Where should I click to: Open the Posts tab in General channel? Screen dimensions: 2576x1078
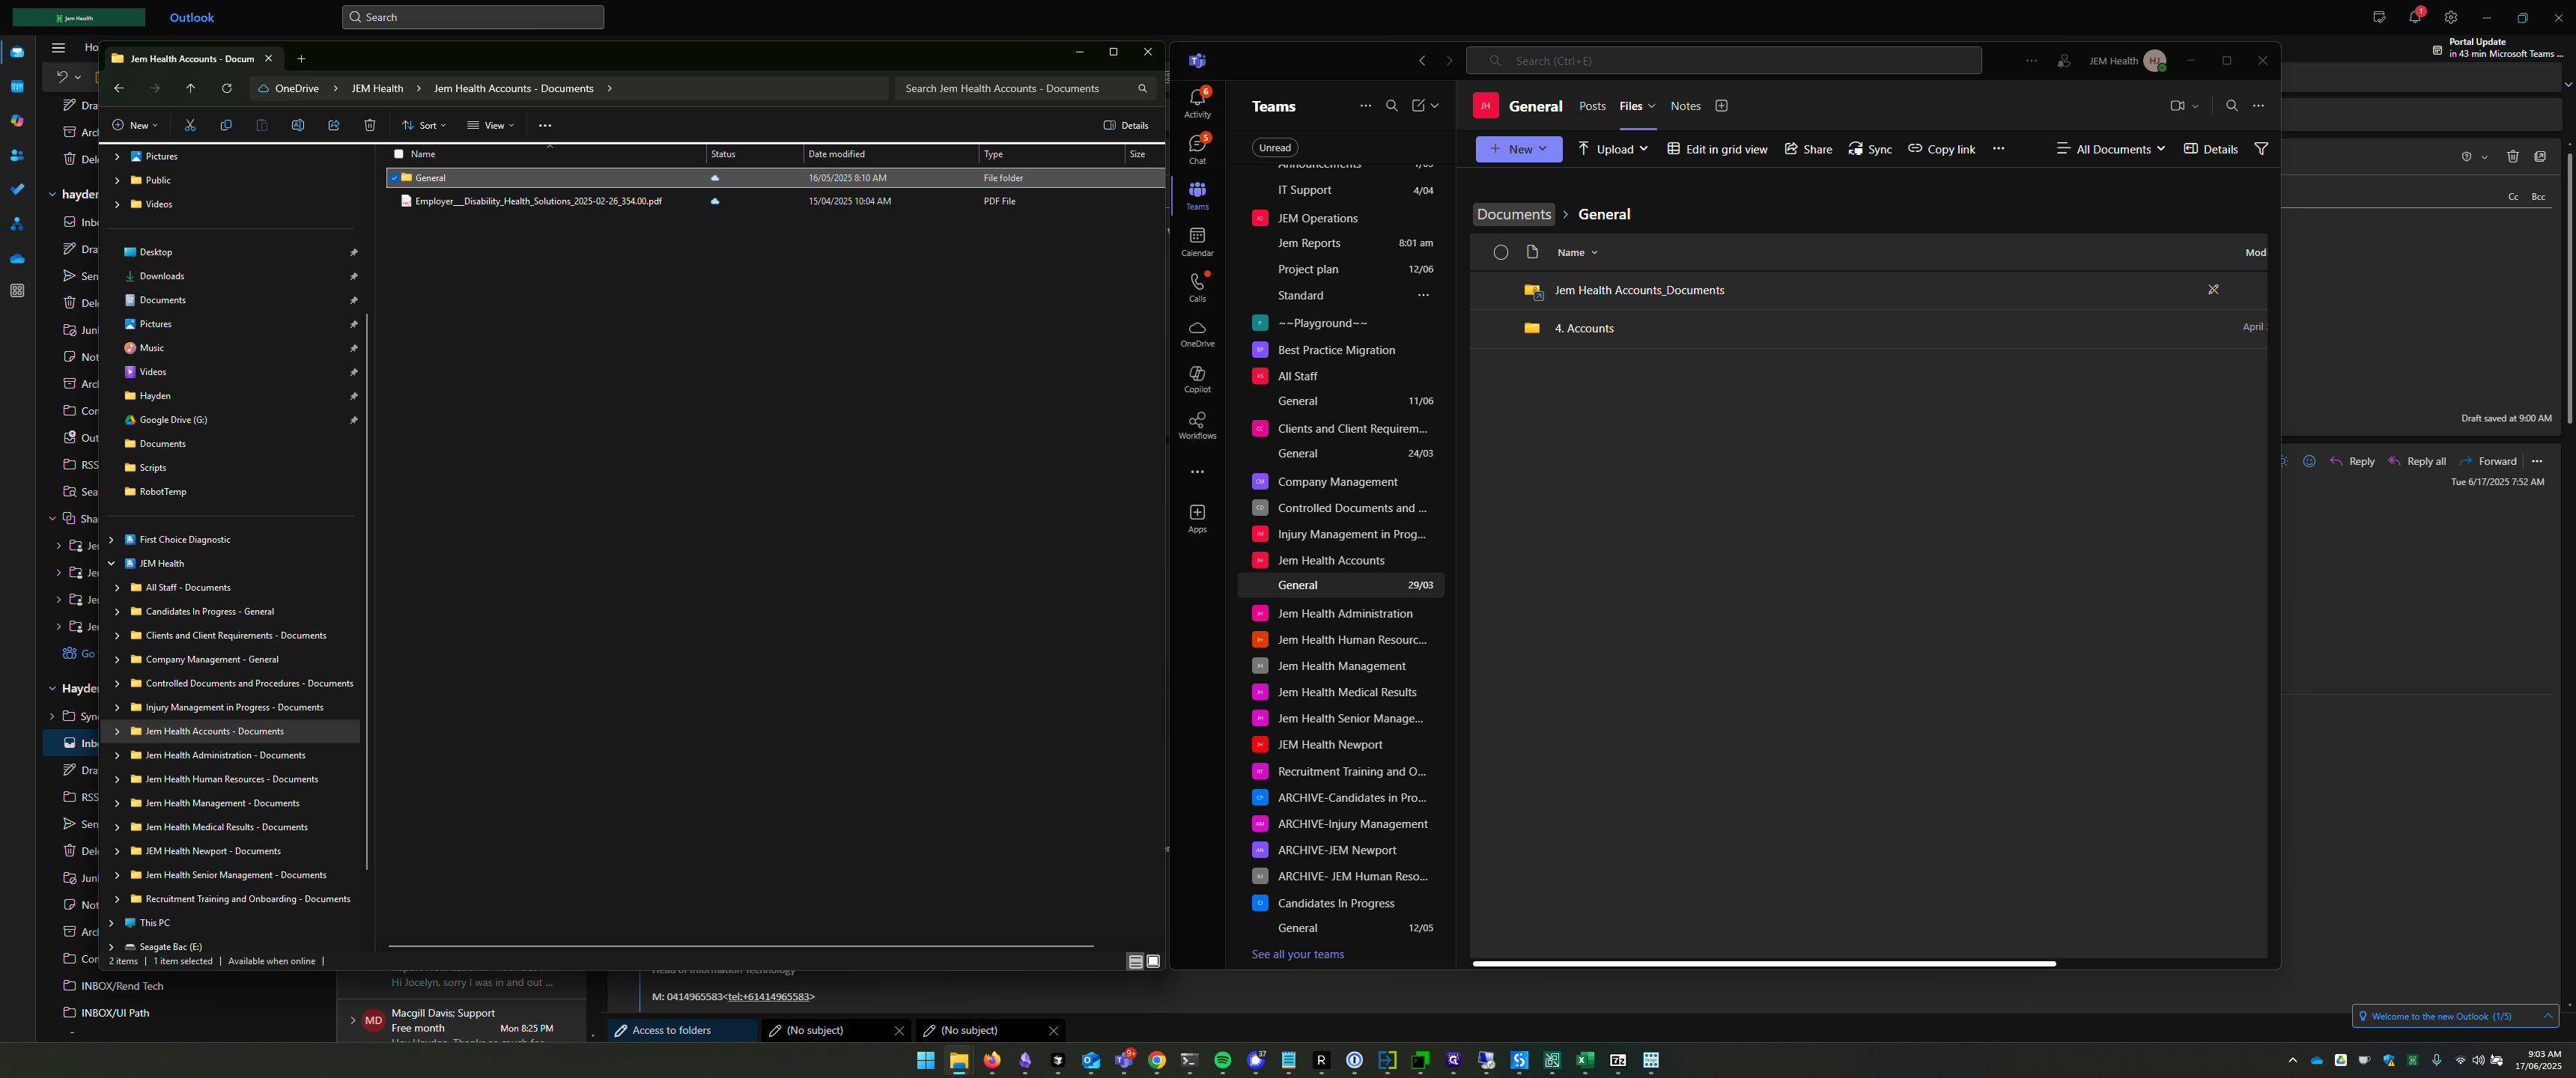[x=1592, y=106]
